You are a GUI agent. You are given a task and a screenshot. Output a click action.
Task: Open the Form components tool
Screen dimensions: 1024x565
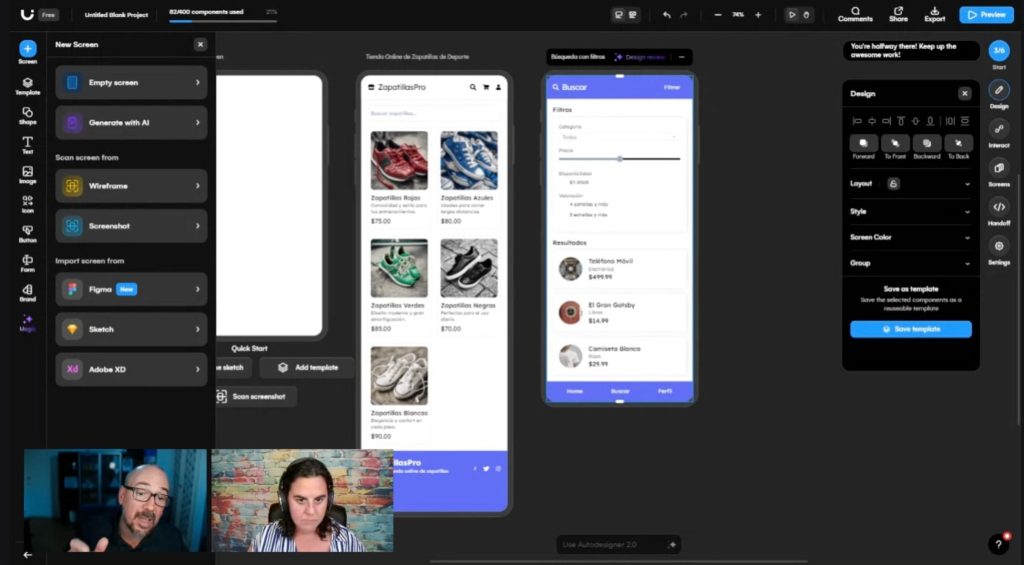[27, 263]
